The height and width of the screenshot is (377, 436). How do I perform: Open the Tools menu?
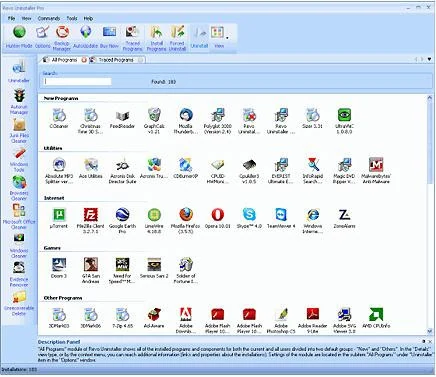coord(72,18)
